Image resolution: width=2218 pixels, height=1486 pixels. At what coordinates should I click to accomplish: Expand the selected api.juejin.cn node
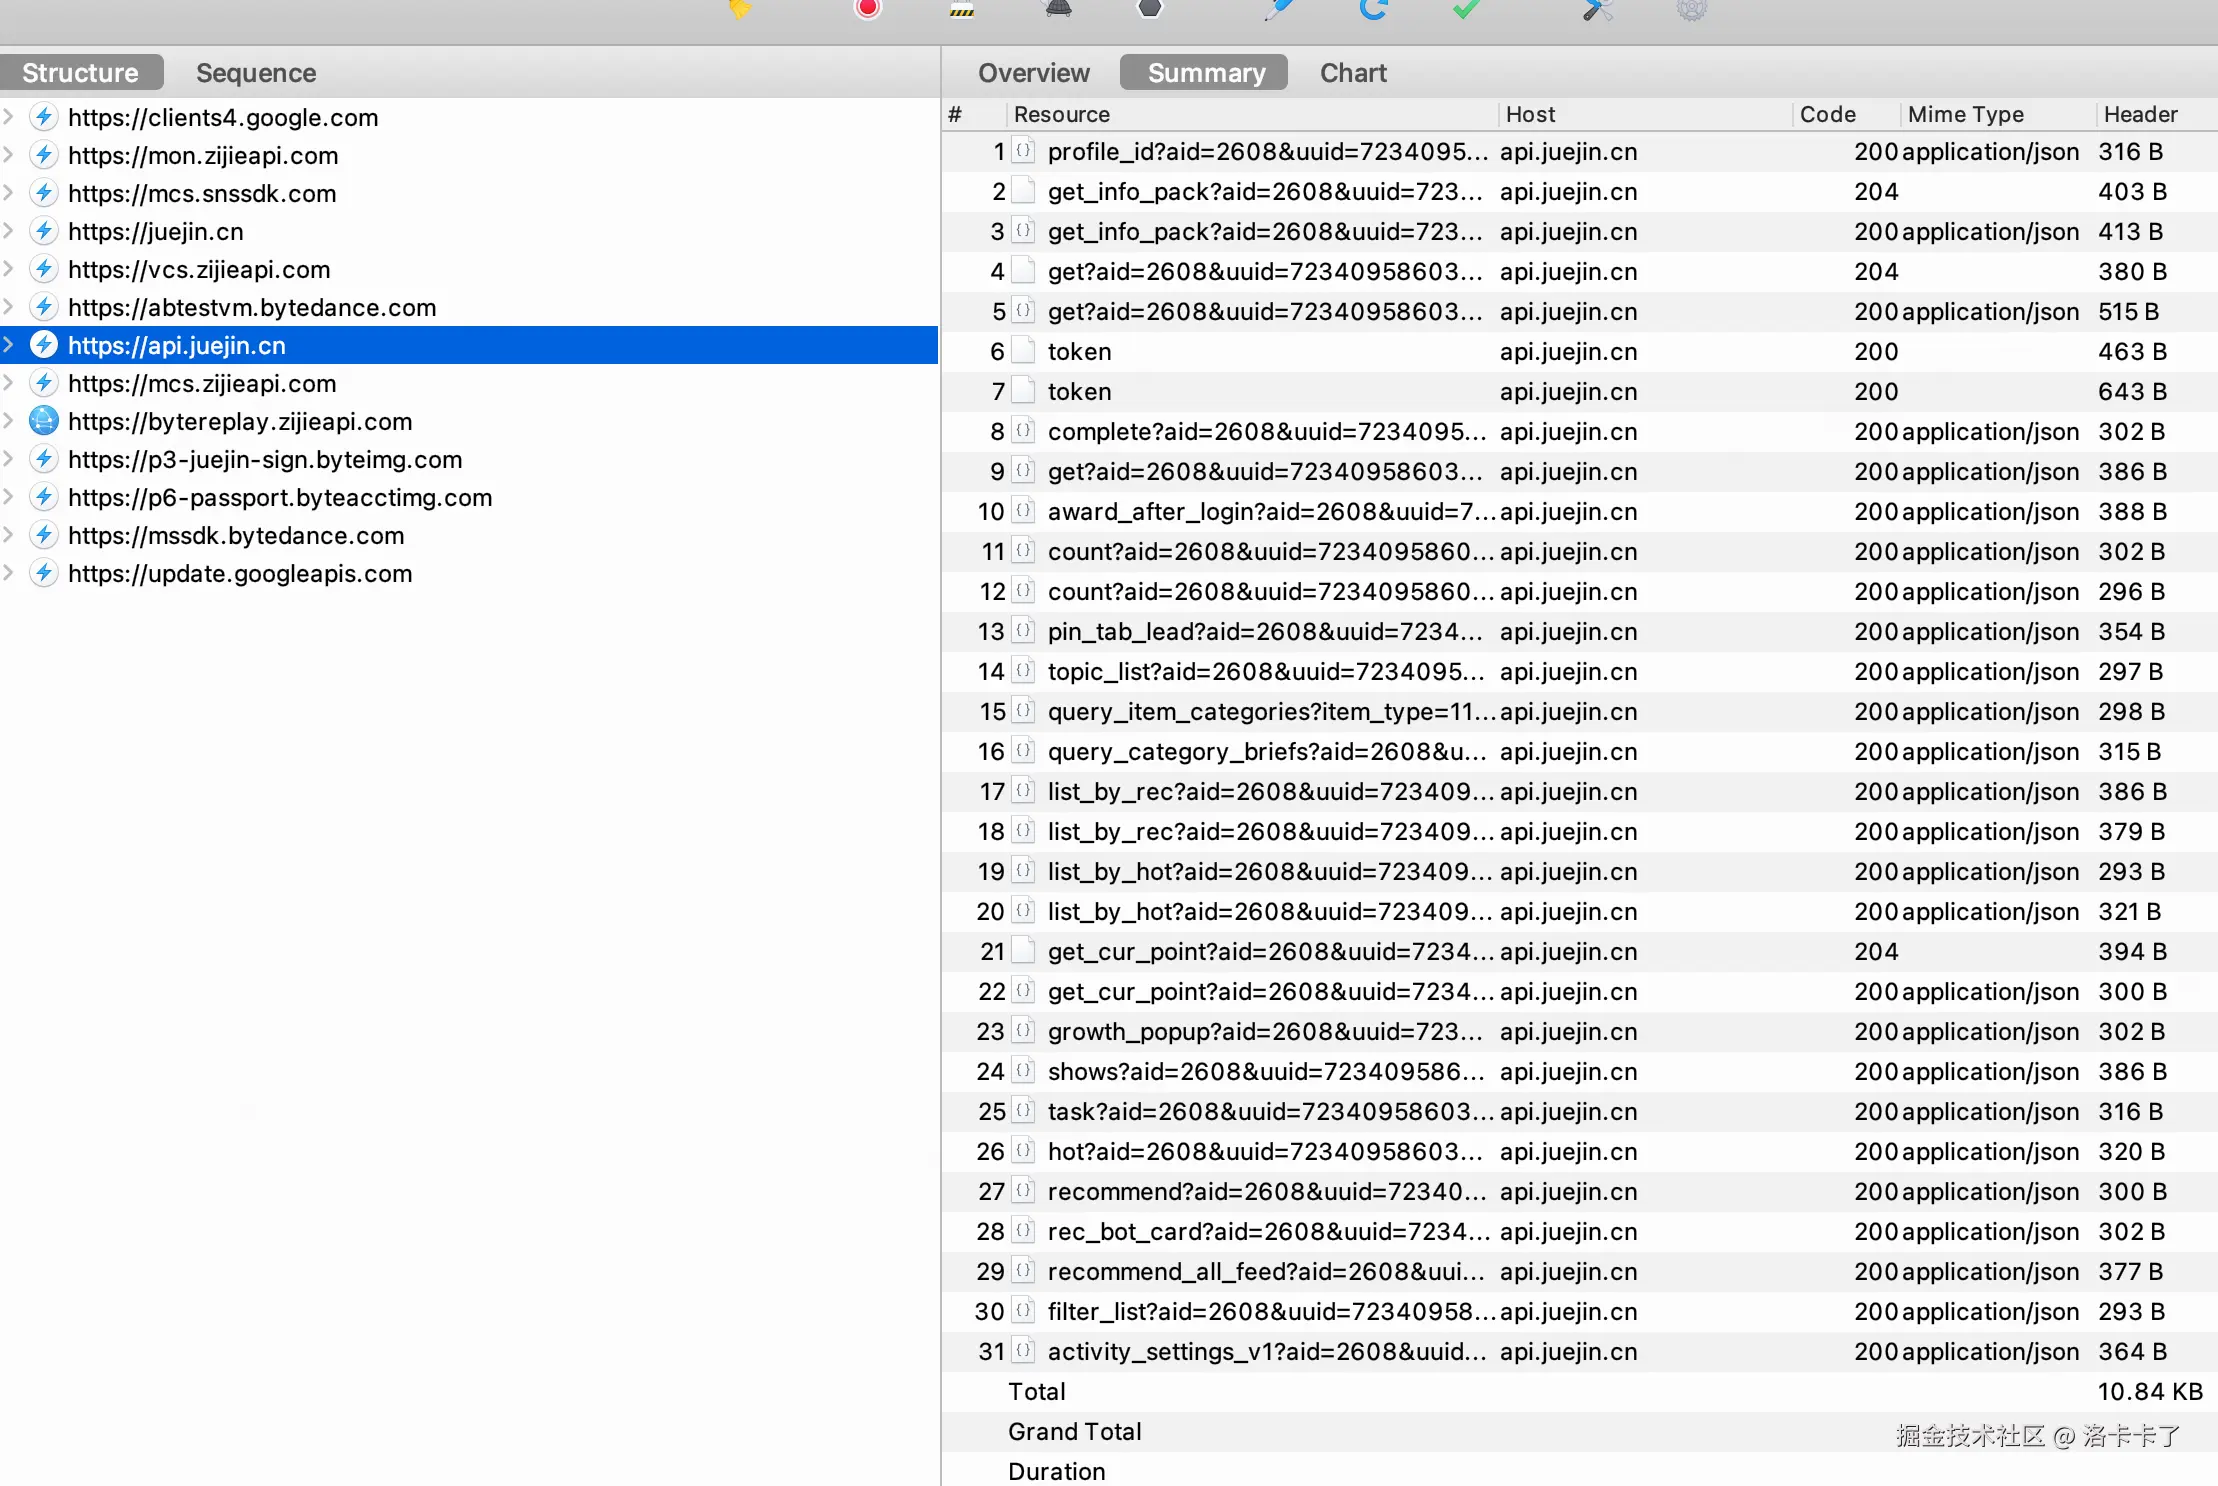pyautogui.click(x=8, y=345)
